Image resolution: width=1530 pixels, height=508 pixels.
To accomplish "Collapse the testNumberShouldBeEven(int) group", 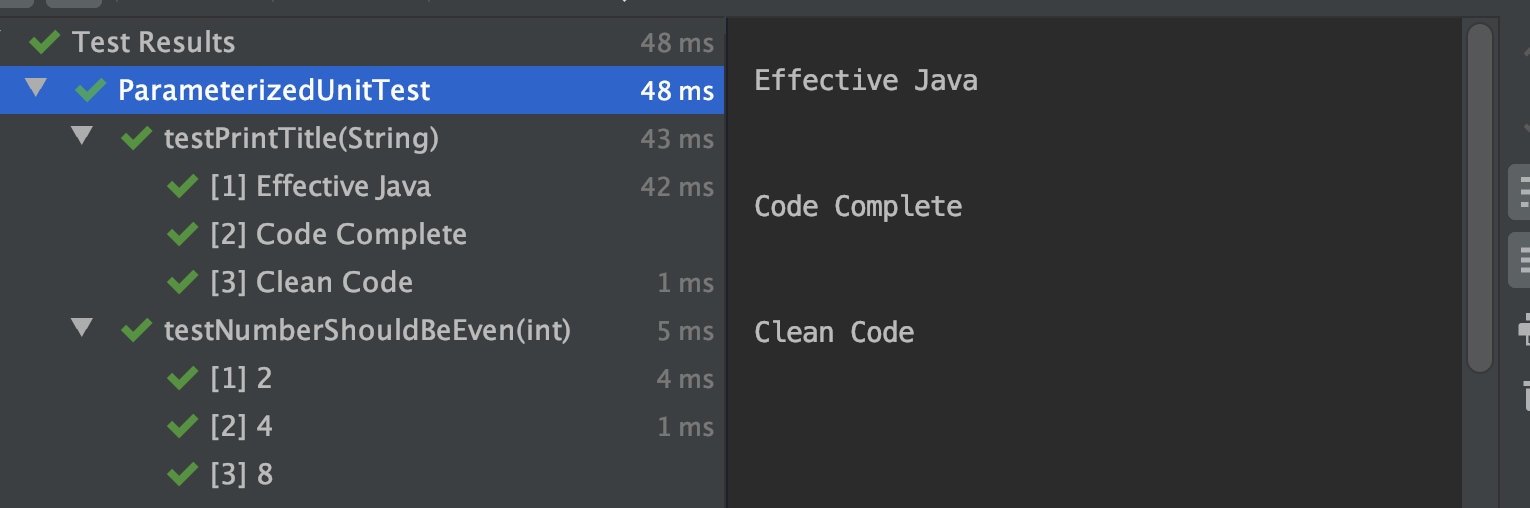I will click(82, 328).
